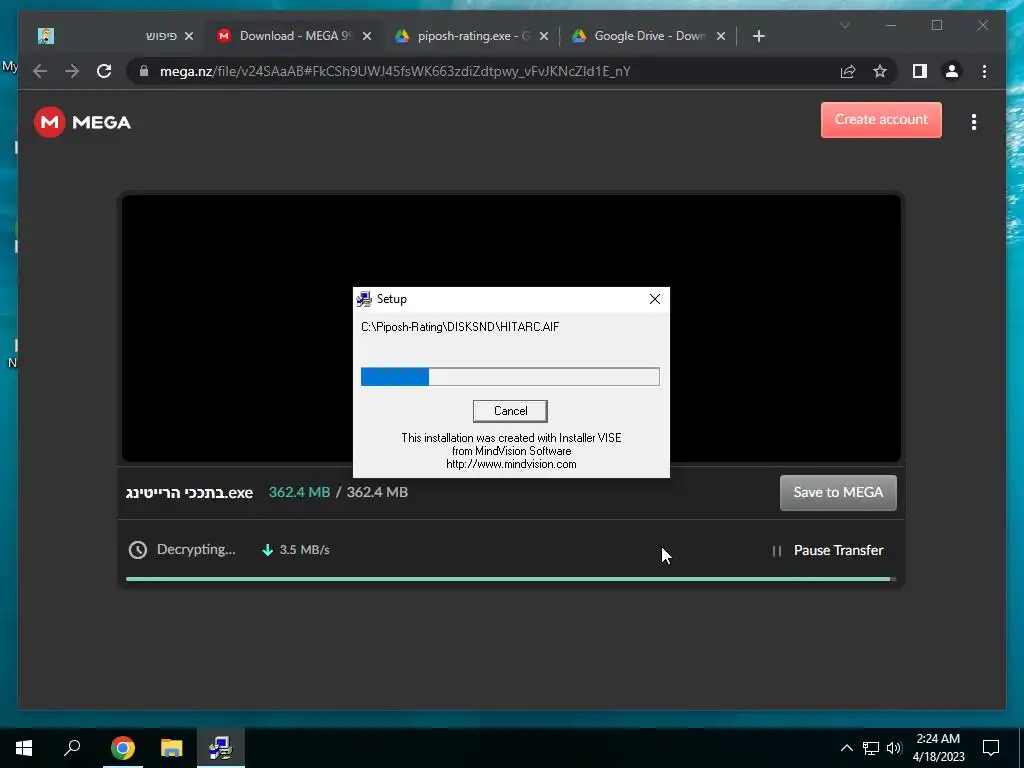Click the download speed arrow icon
The width and height of the screenshot is (1024, 768).
point(267,550)
